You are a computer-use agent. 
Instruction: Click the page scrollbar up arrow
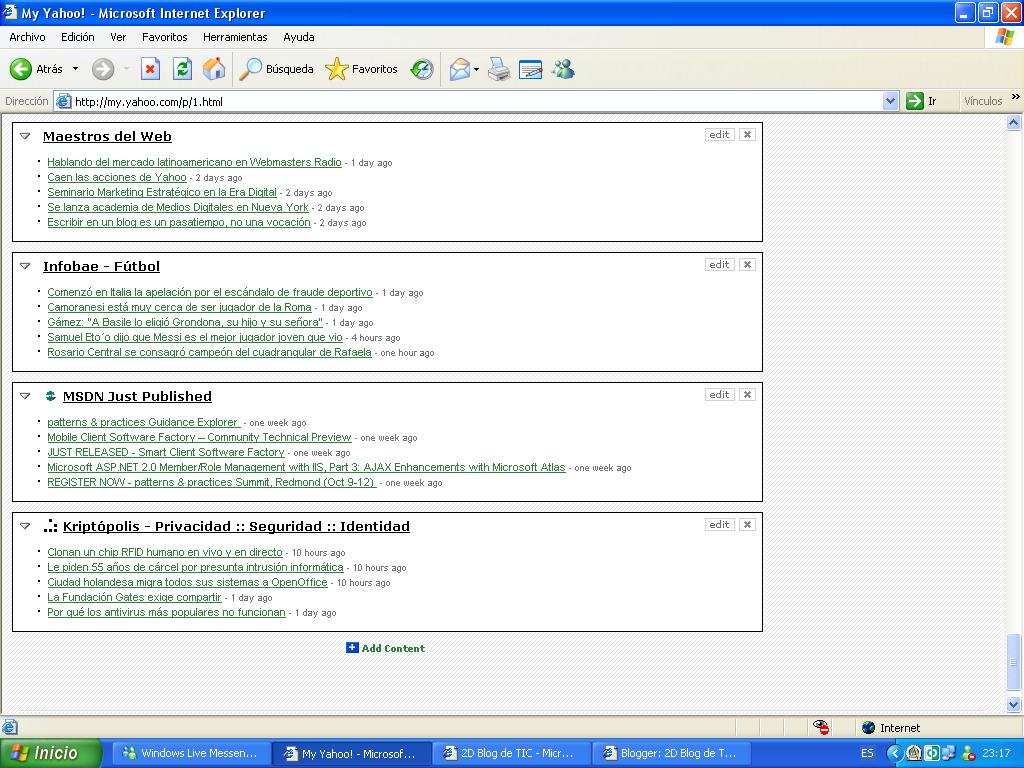1014,122
